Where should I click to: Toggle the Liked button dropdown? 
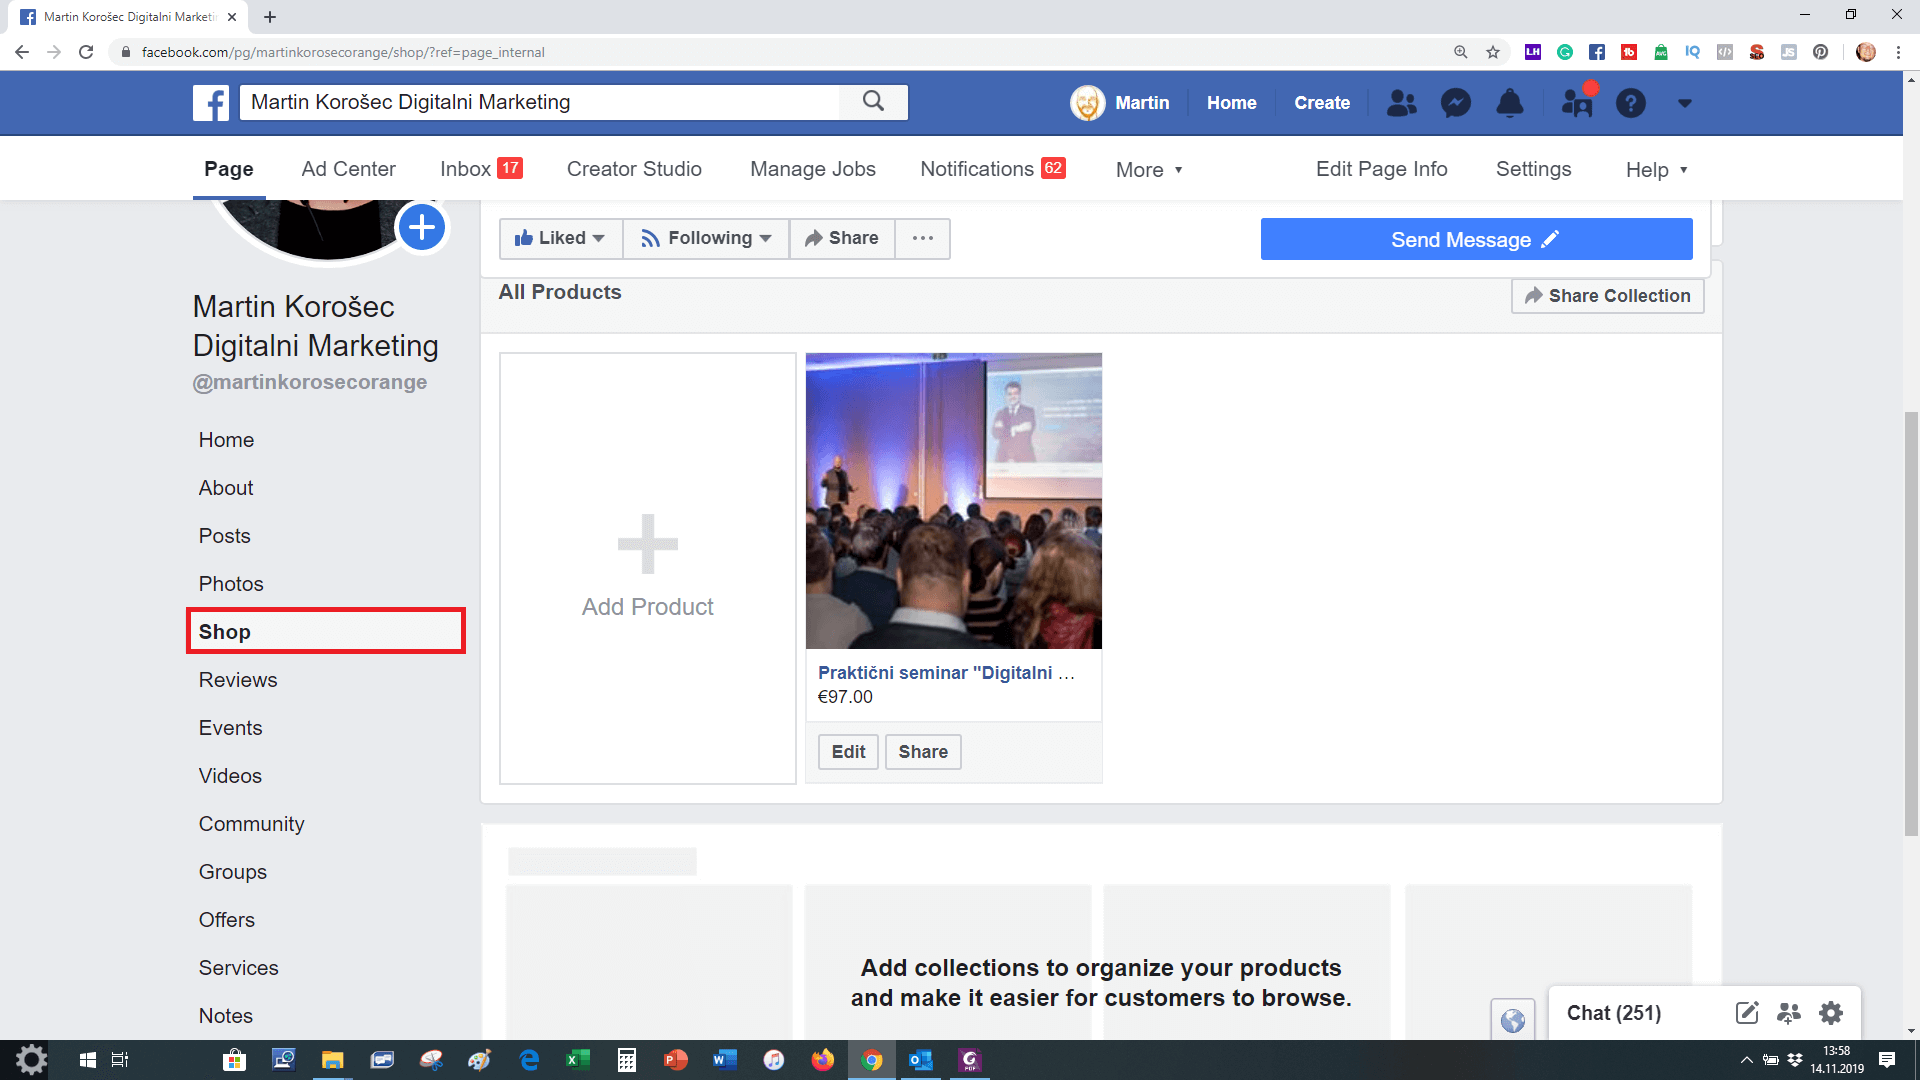point(560,238)
